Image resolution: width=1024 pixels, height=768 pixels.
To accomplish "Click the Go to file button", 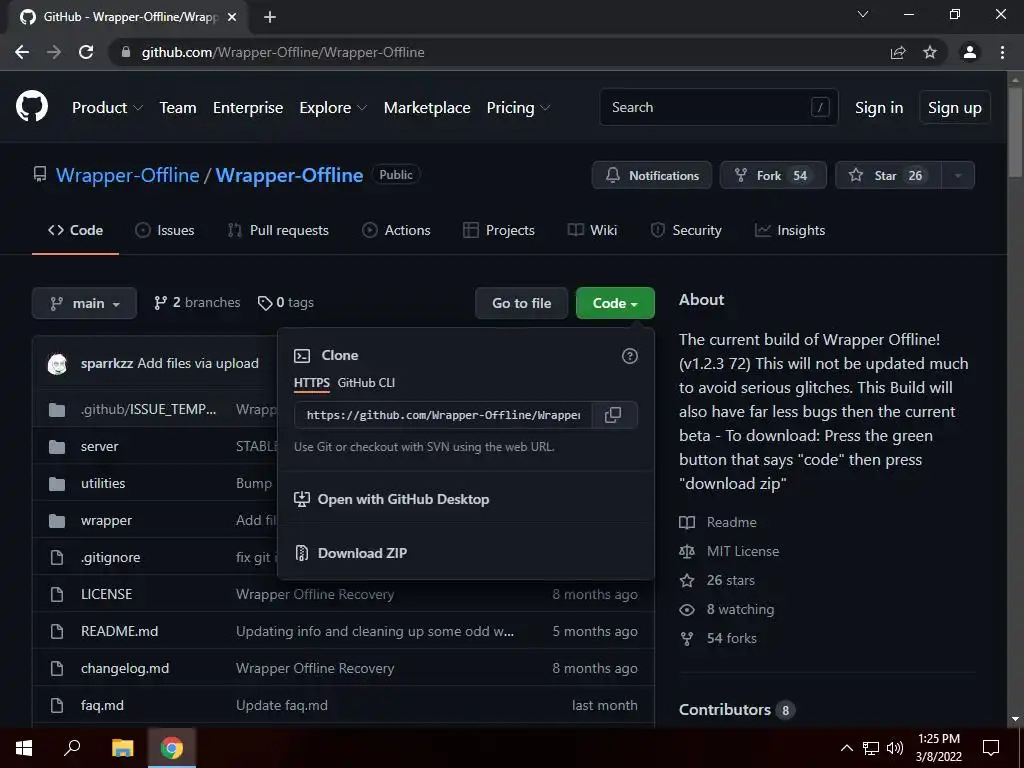I will pyautogui.click(x=522, y=304).
